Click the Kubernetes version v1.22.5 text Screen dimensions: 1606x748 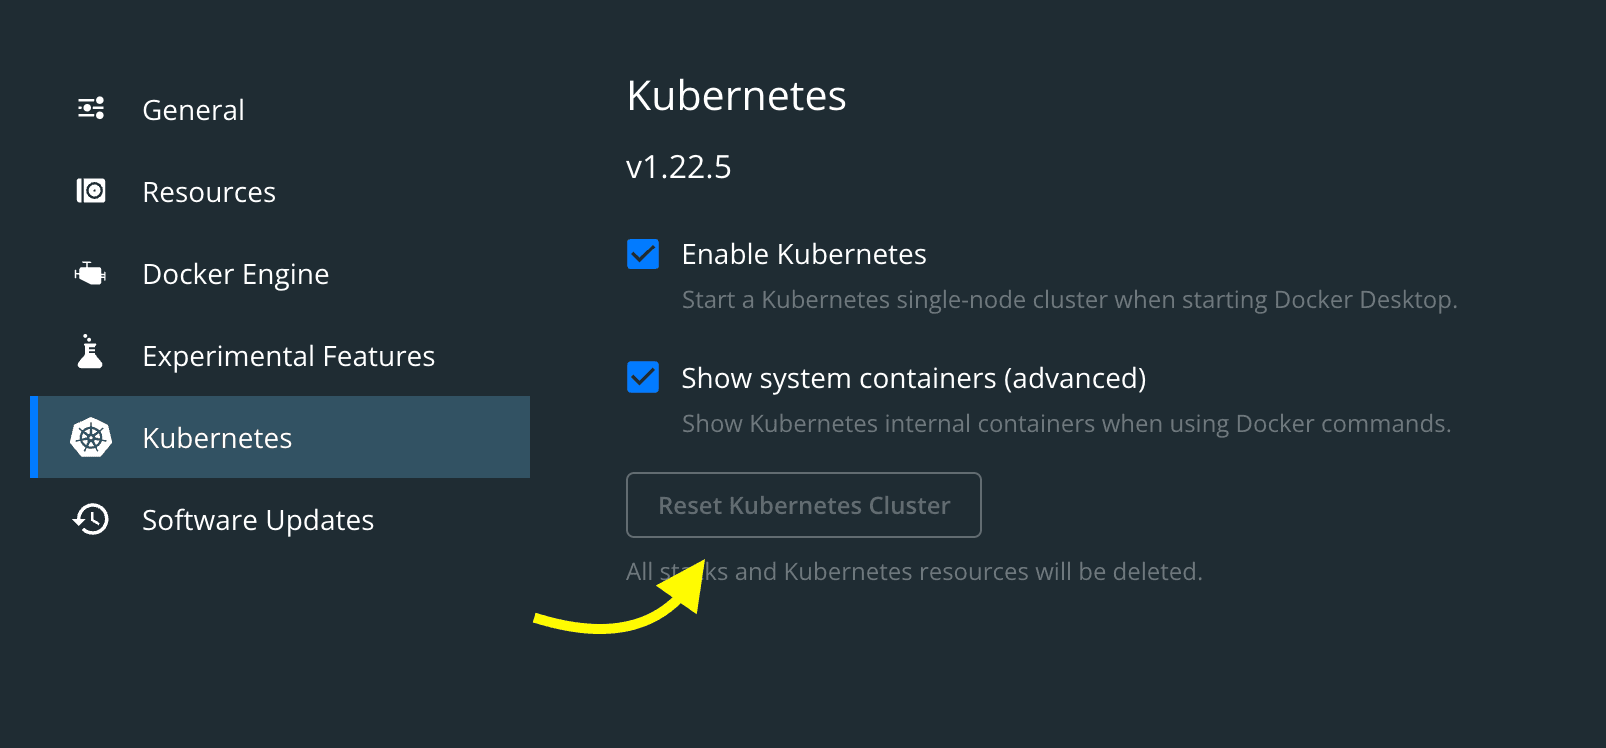tap(678, 166)
